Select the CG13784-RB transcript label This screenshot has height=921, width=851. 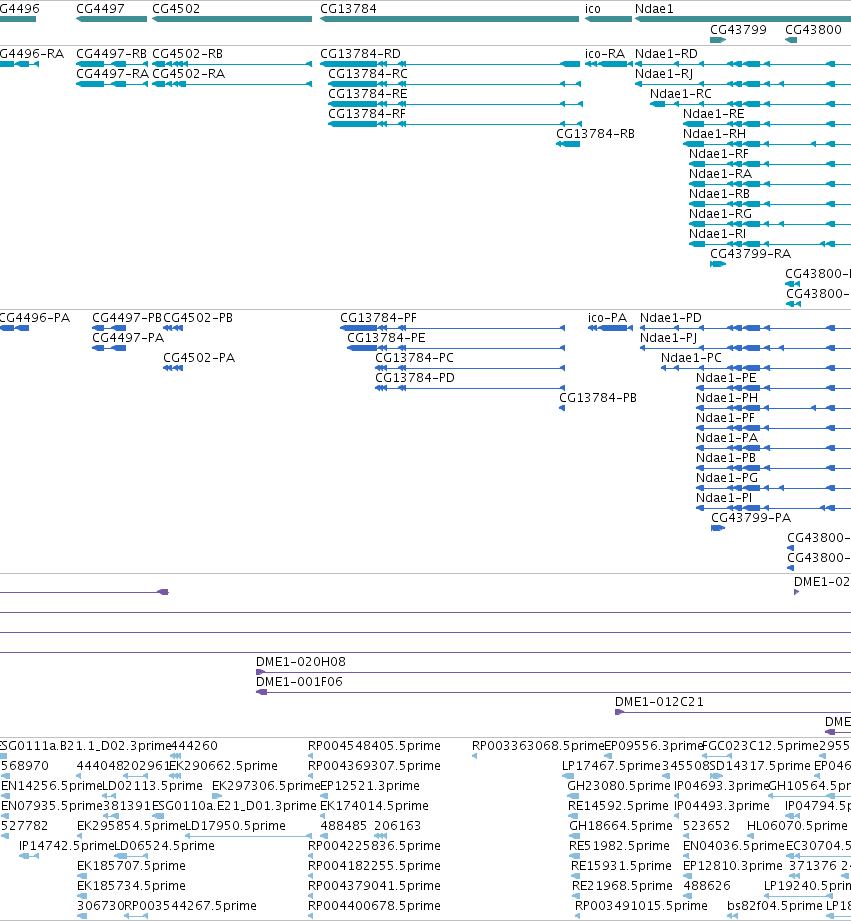596,134
